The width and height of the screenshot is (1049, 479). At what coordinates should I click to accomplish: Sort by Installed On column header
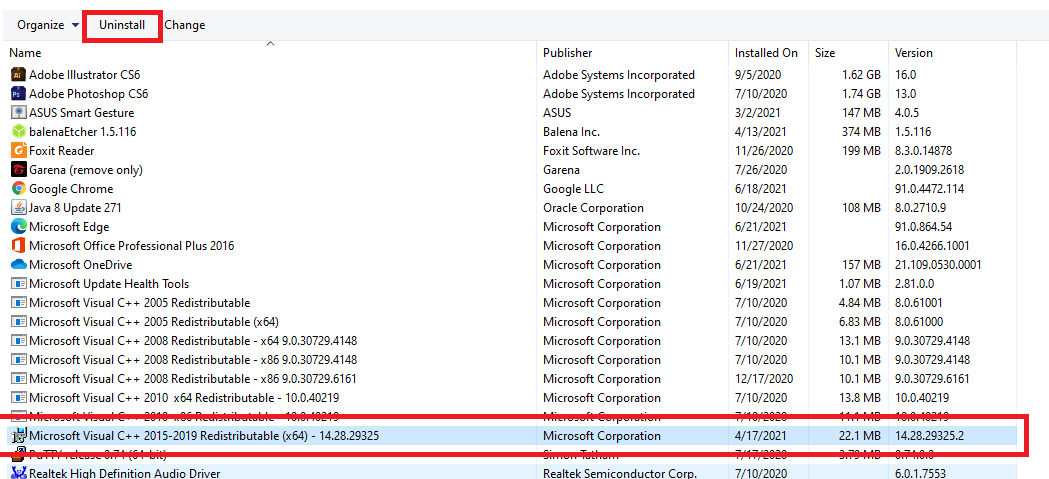point(766,53)
